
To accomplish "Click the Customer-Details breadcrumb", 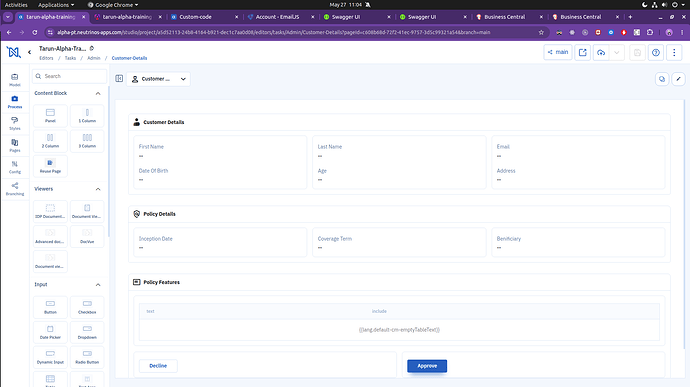I will click(129, 58).
